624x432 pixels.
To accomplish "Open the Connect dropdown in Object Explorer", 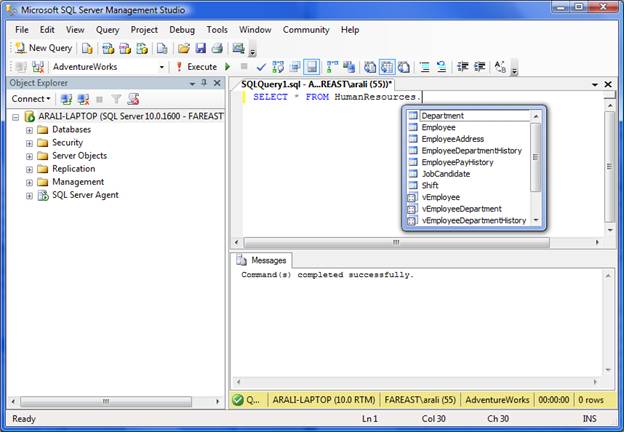I will 31,99.
